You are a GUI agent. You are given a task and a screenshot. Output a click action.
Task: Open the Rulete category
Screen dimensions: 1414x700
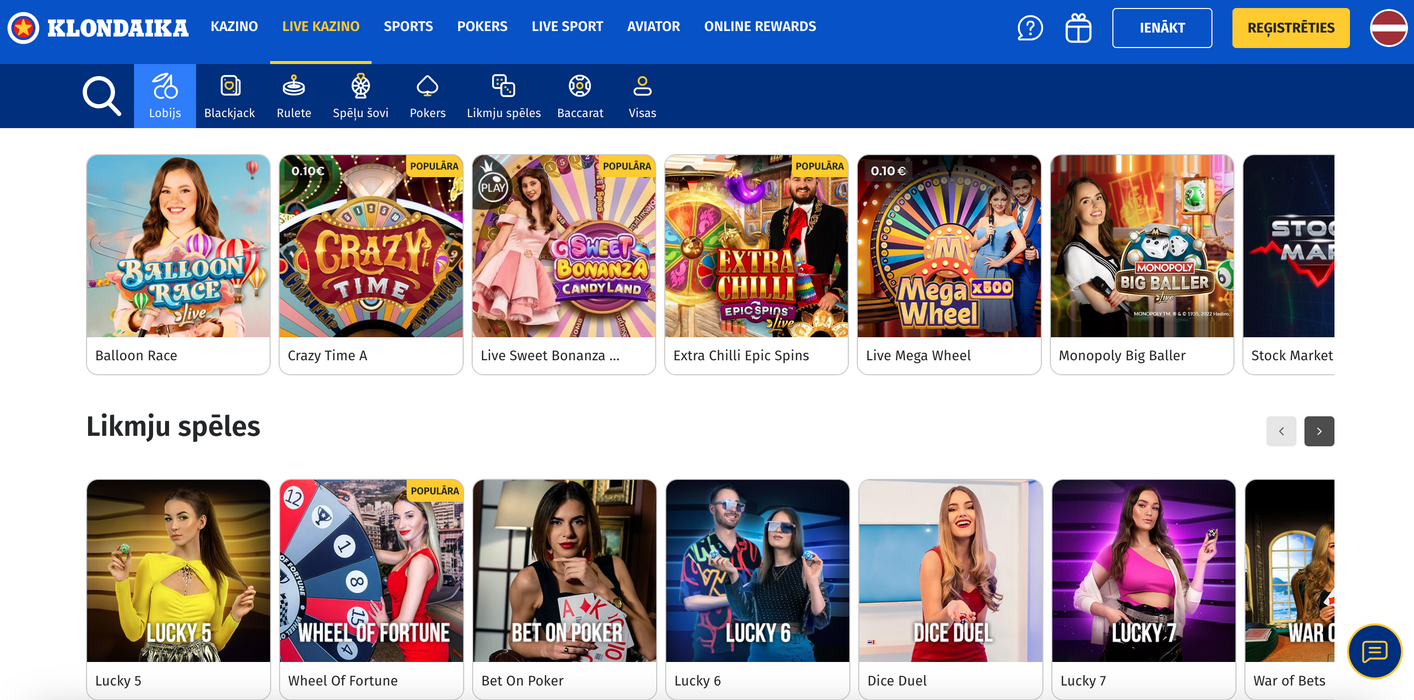(294, 96)
